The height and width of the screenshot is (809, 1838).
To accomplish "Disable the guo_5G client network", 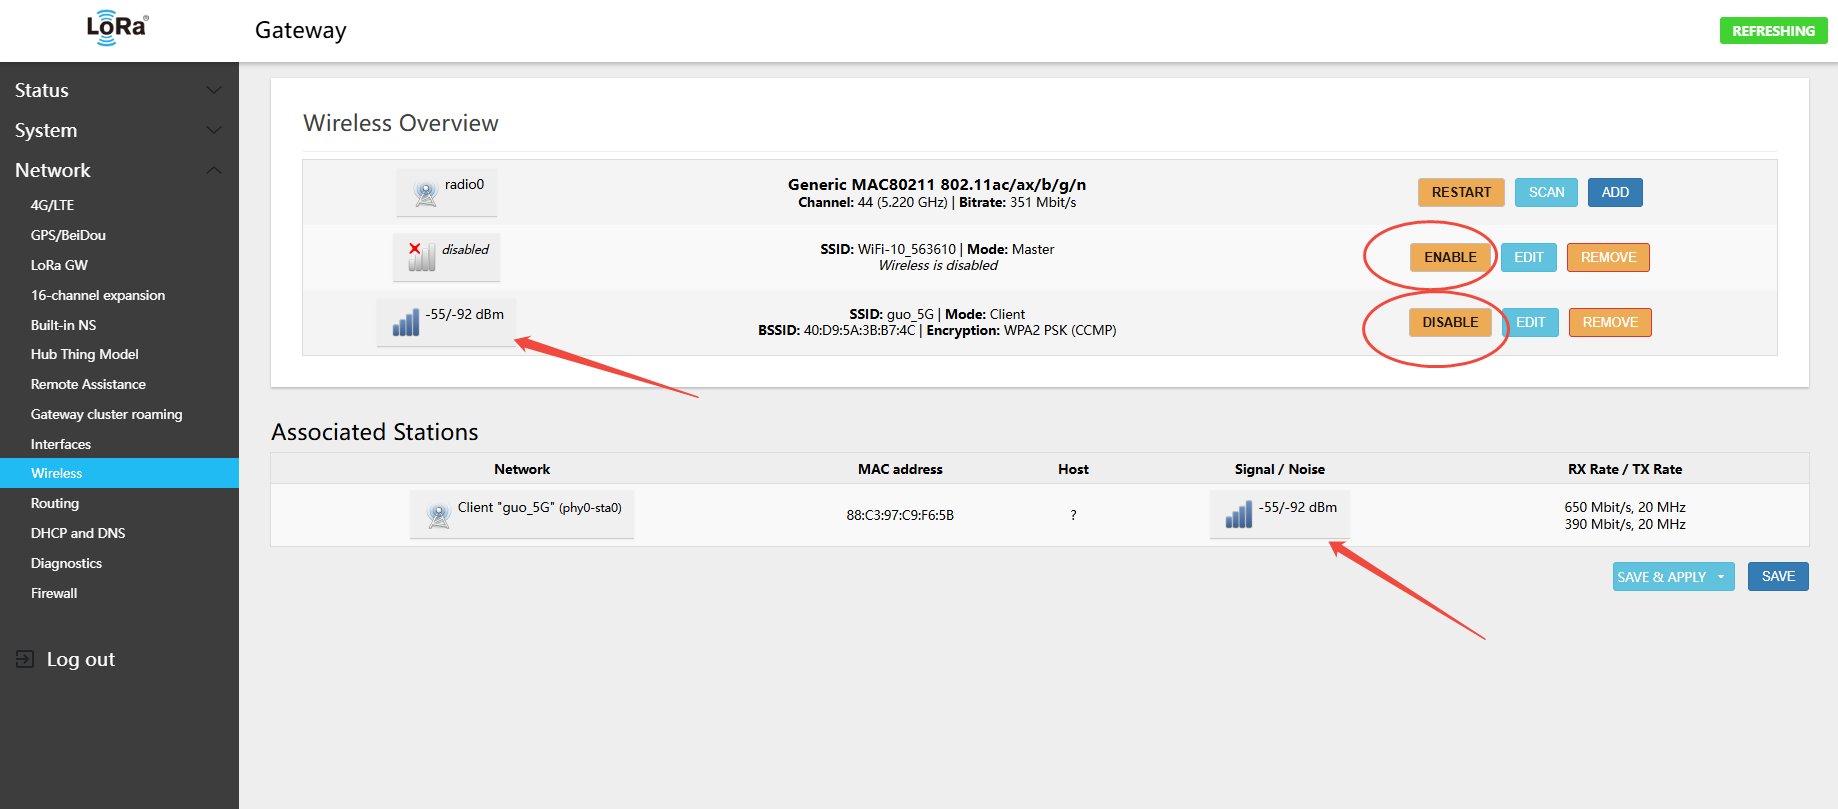I will pos(1450,322).
